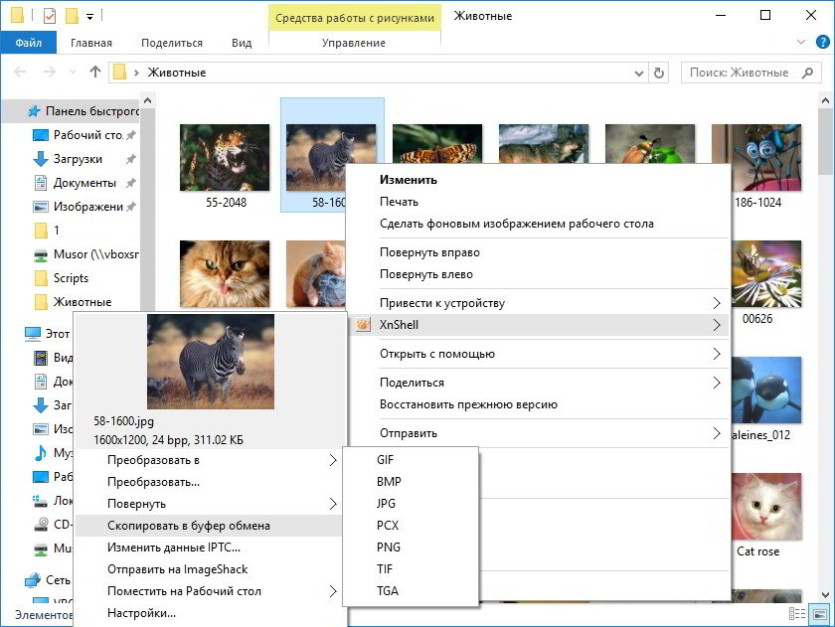Choose Печать in context menu

tap(399, 202)
